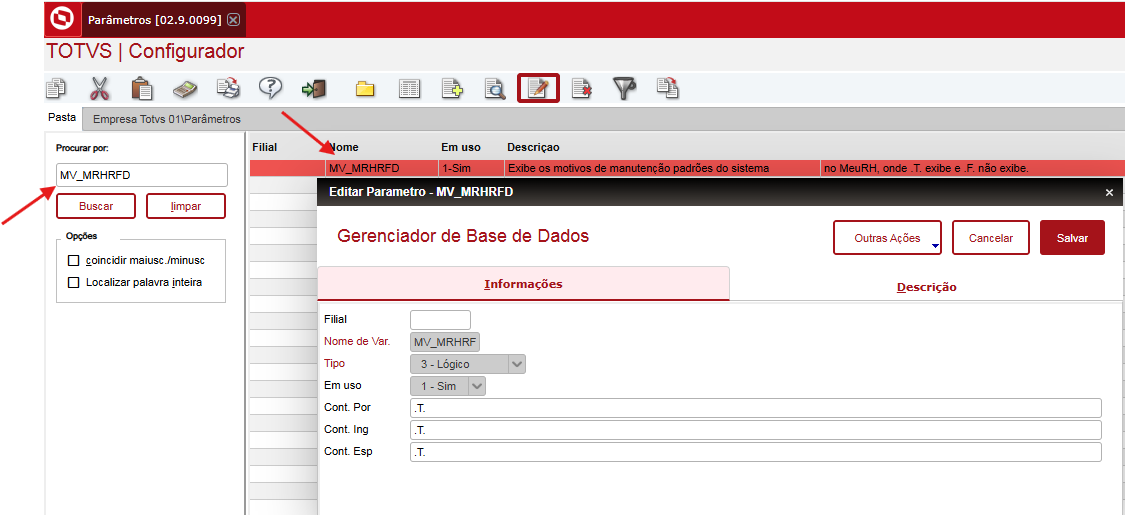Image resolution: width=1125 pixels, height=515 pixels.
Task: Click the Em uso column header
Action: click(x=461, y=147)
